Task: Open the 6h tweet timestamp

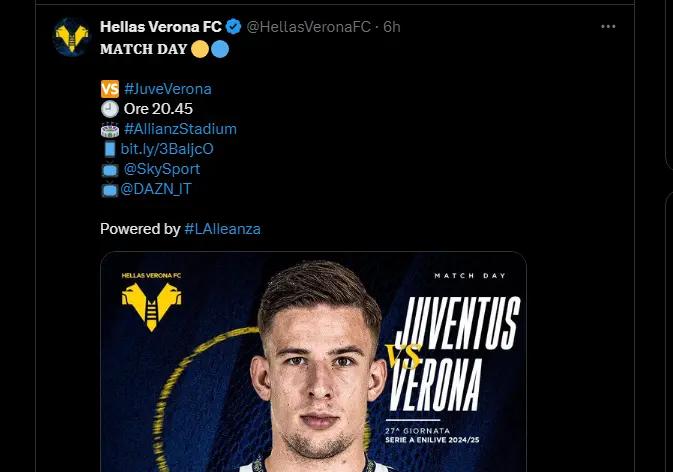Action: pyautogui.click(x=390, y=27)
